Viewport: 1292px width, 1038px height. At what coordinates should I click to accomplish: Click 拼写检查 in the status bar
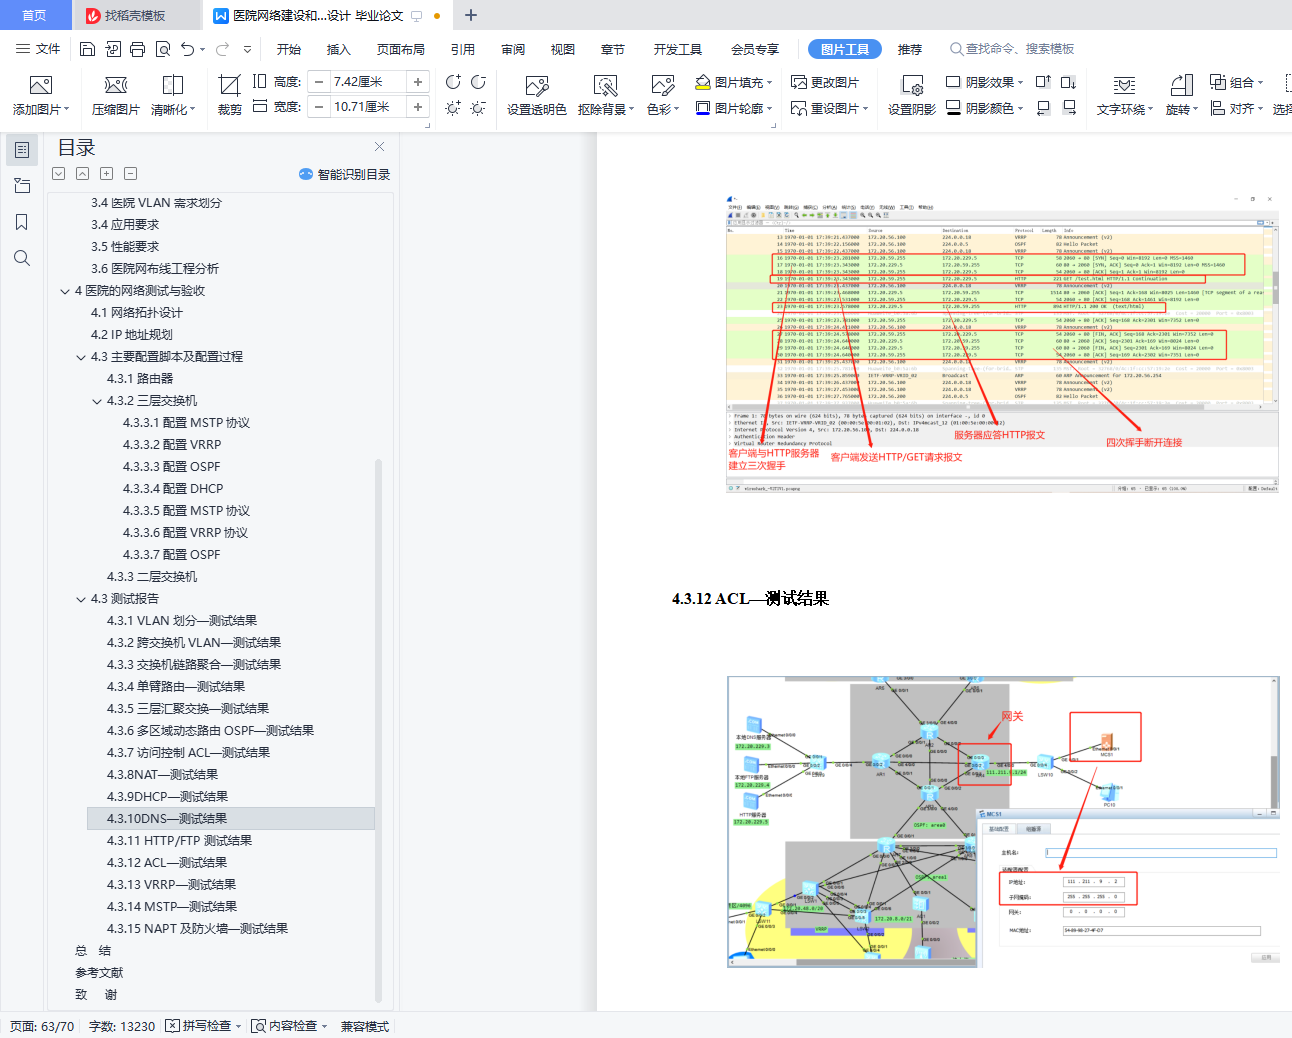coord(203,1026)
